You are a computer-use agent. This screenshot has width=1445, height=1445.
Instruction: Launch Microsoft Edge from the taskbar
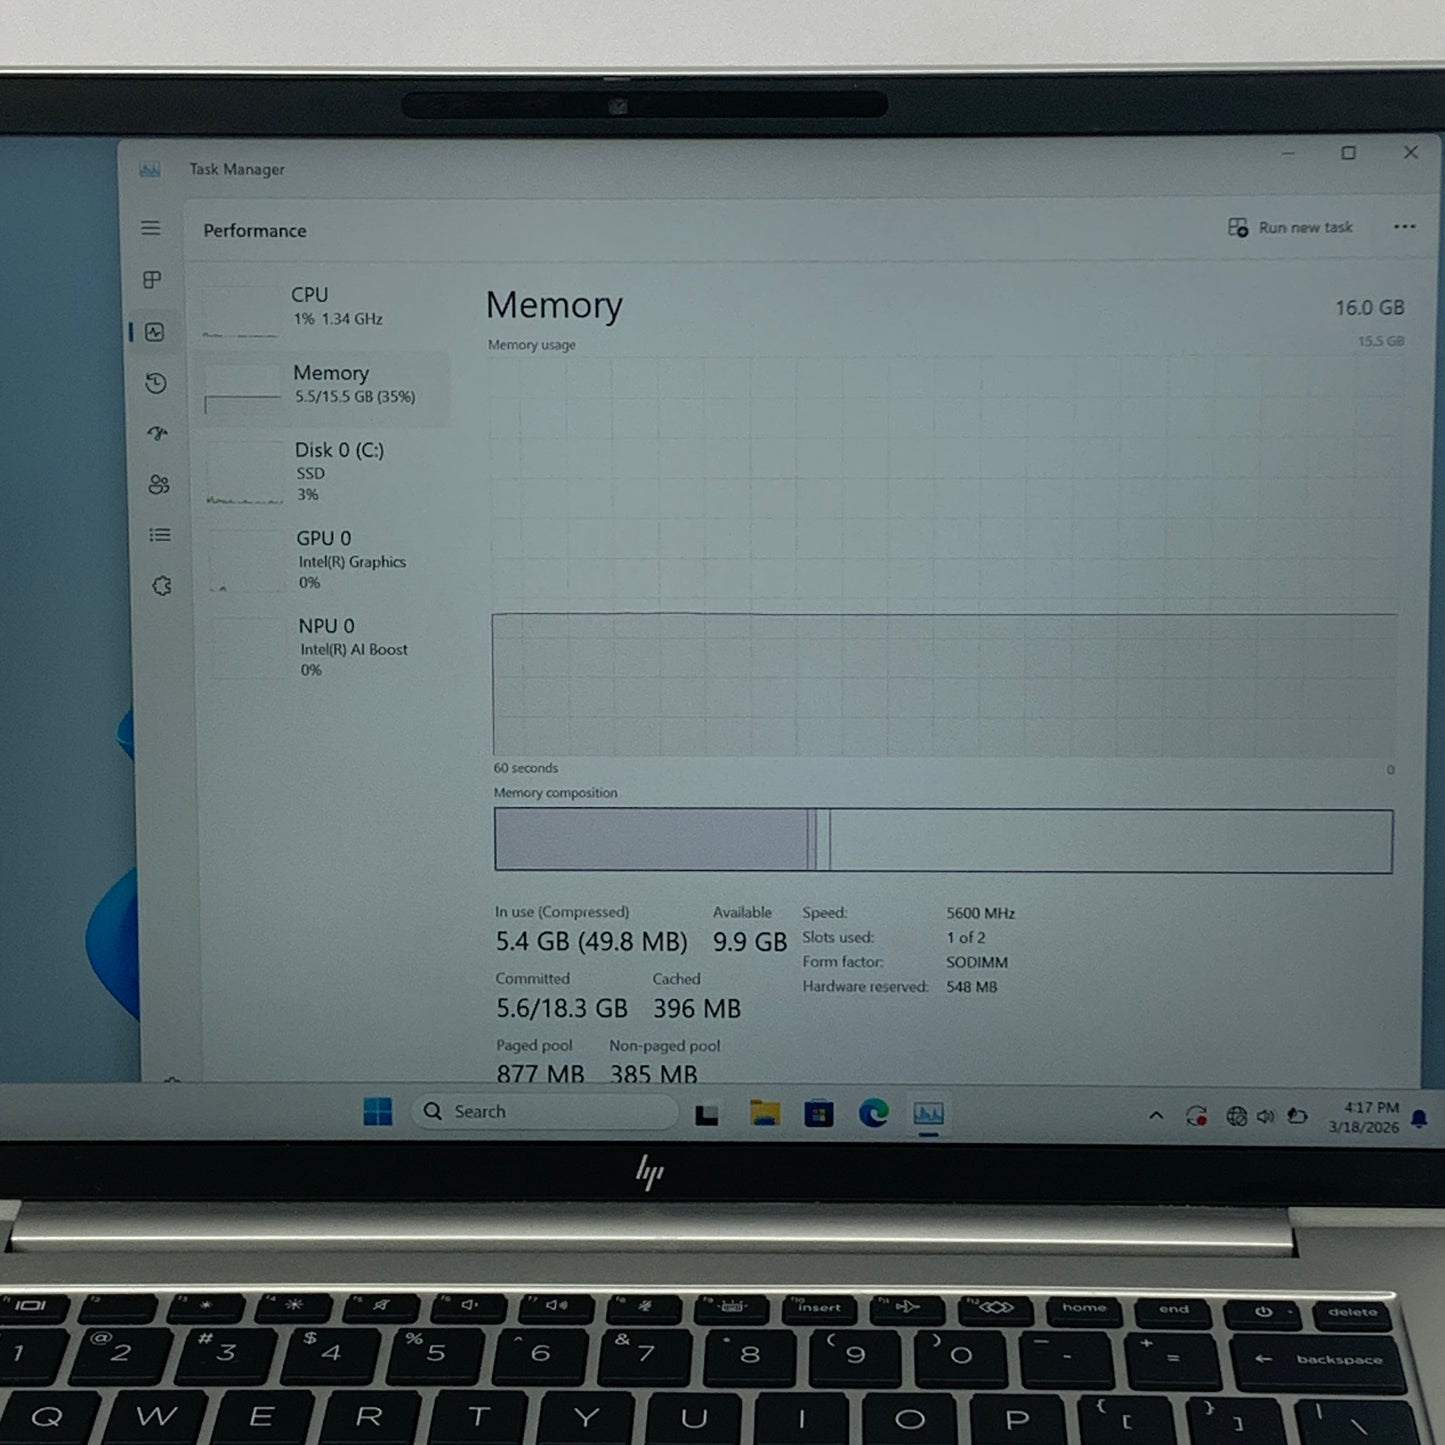click(875, 1111)
